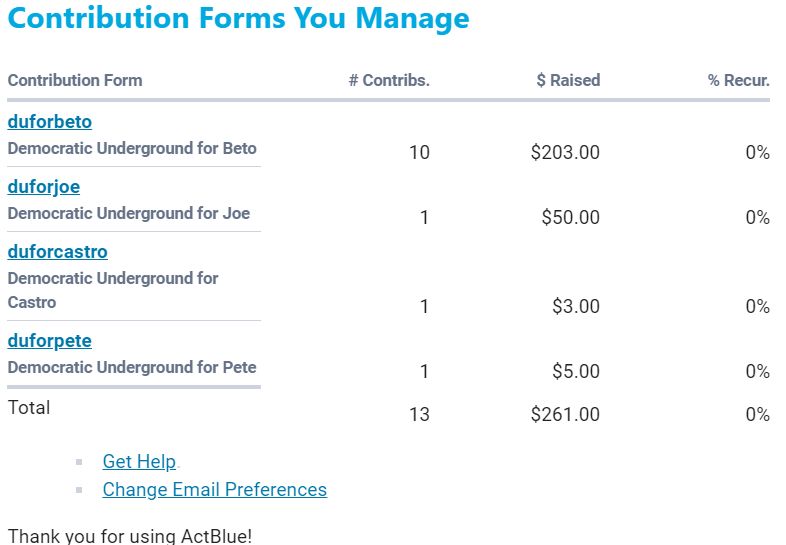Select the 10 contributions count for duforbeto
The width and height of the screenshot is (786, 545).
(x=419, y=153)
